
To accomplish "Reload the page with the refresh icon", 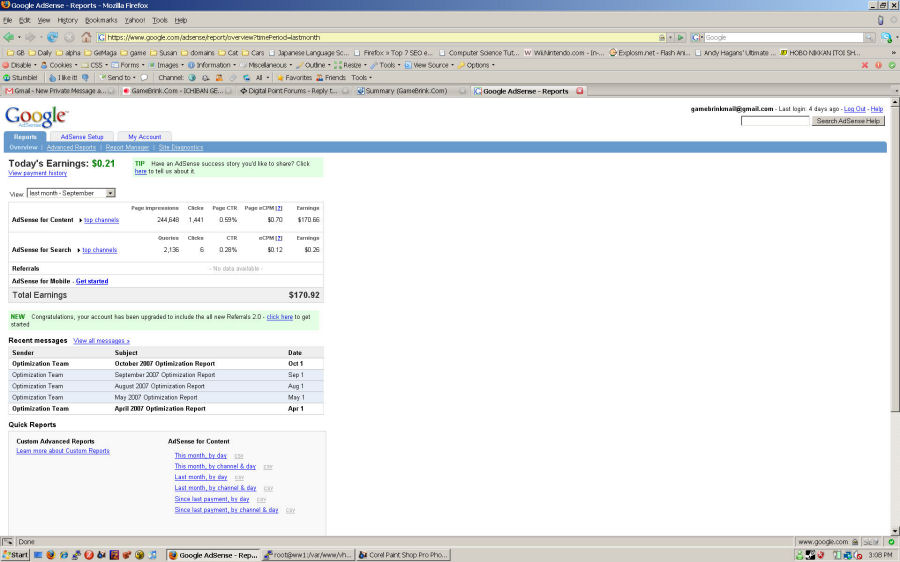I will (x=52, y=37).
